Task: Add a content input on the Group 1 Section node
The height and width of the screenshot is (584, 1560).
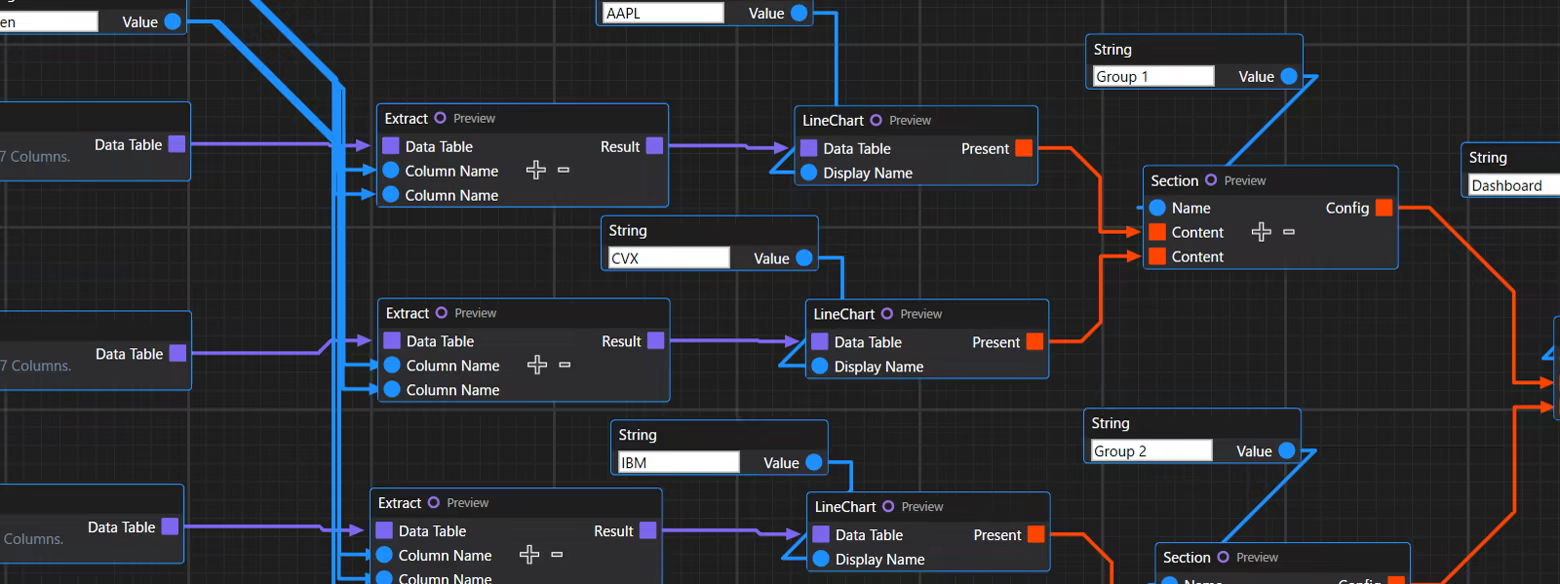Action: pyautogui.click(x=1261, y=232)
